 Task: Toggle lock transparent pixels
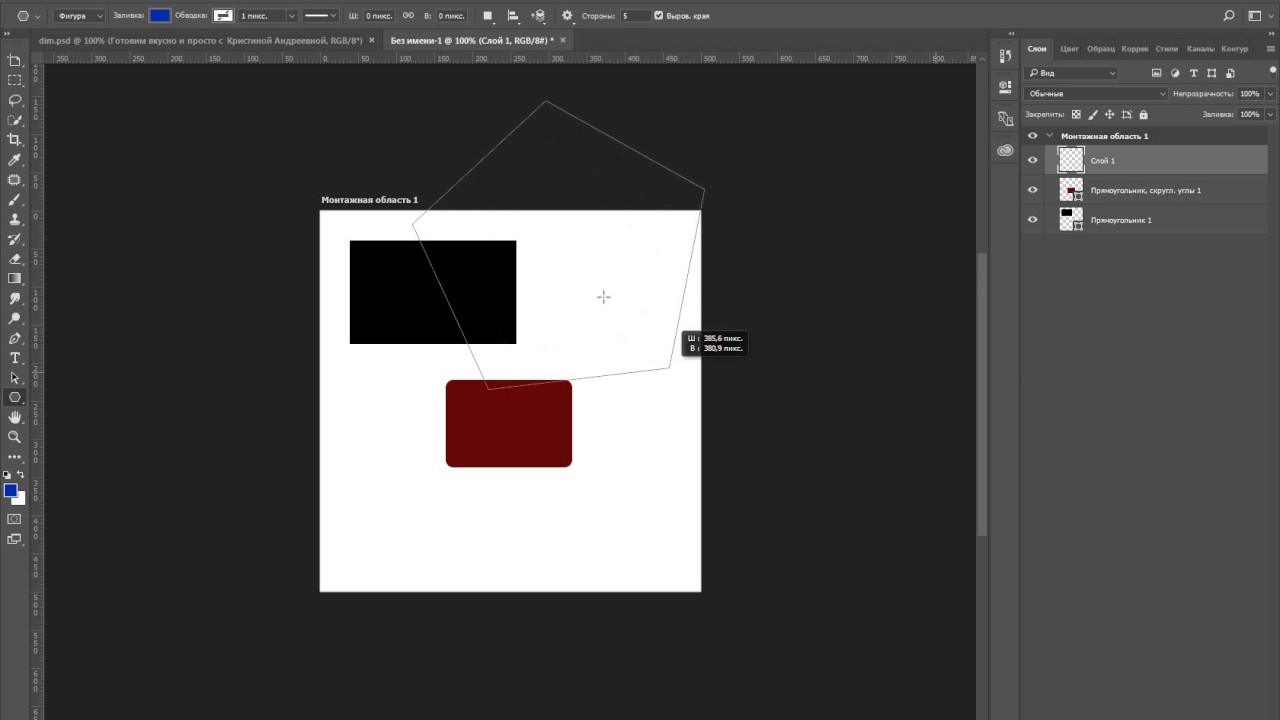1076,115
